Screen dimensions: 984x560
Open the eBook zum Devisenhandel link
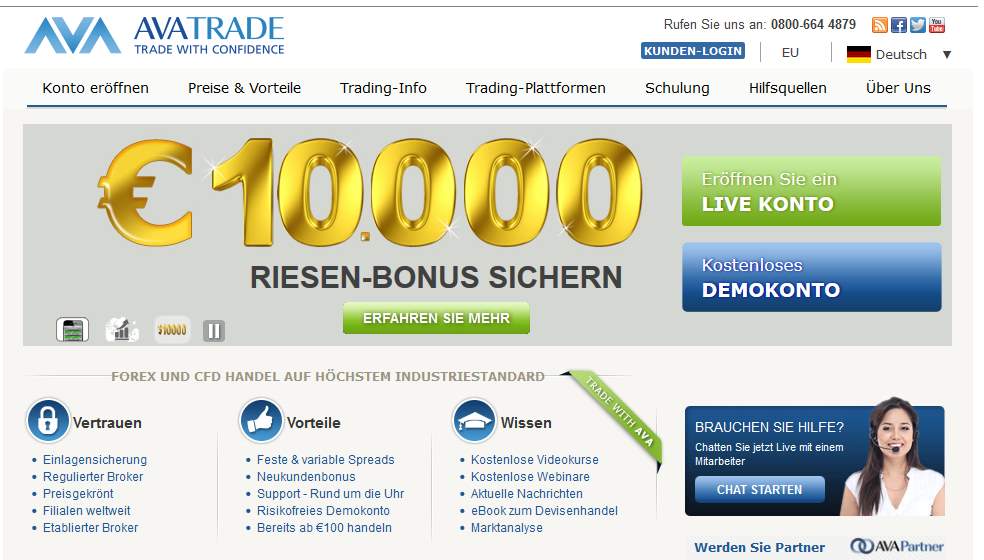(x=545, y=510)
